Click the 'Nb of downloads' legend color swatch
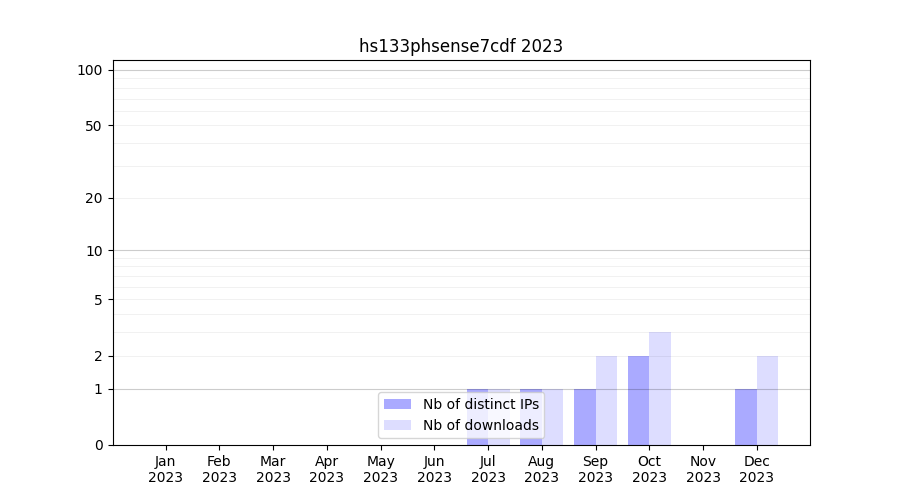Screen dimensions: 900x500 (x=397, y=425)
